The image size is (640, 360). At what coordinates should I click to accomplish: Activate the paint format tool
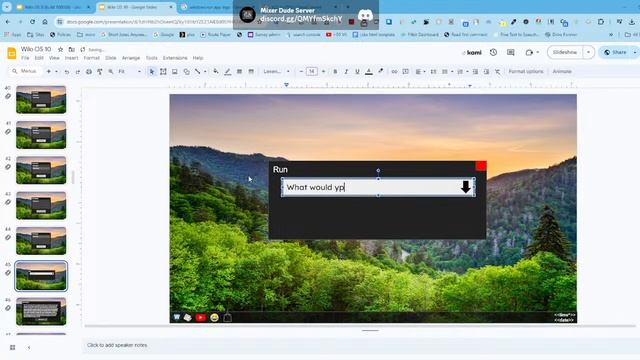pyautogui.click(x=100, y=71)
